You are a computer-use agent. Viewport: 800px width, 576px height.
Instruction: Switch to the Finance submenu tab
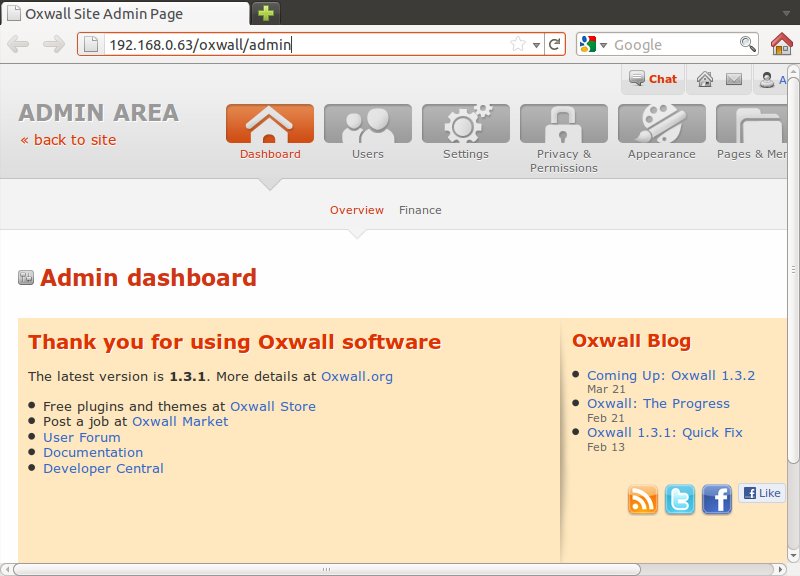tap(420, 210)
